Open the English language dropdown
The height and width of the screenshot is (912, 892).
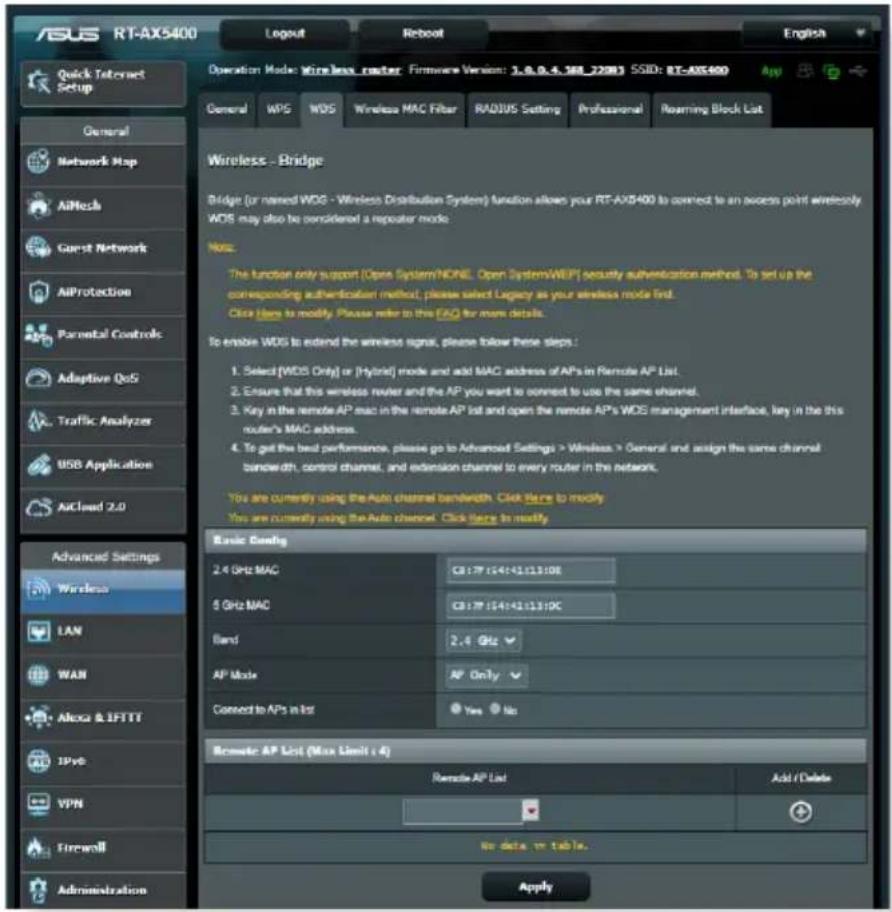coord(807,33)
